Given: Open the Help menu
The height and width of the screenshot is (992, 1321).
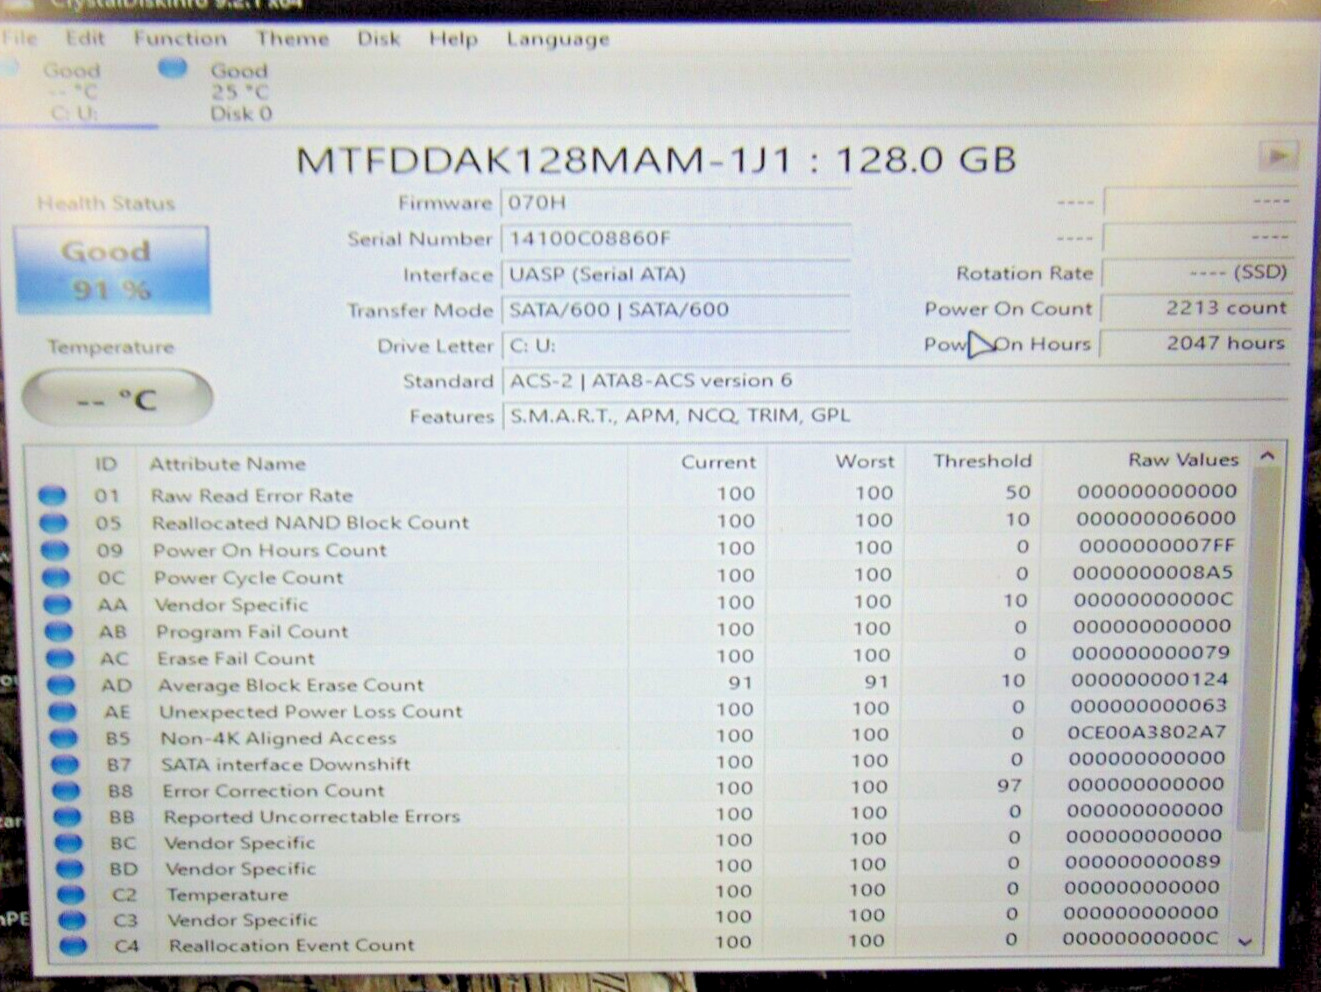Looking at the screenshot, I should pyautogui.click(x=453, y=38).
